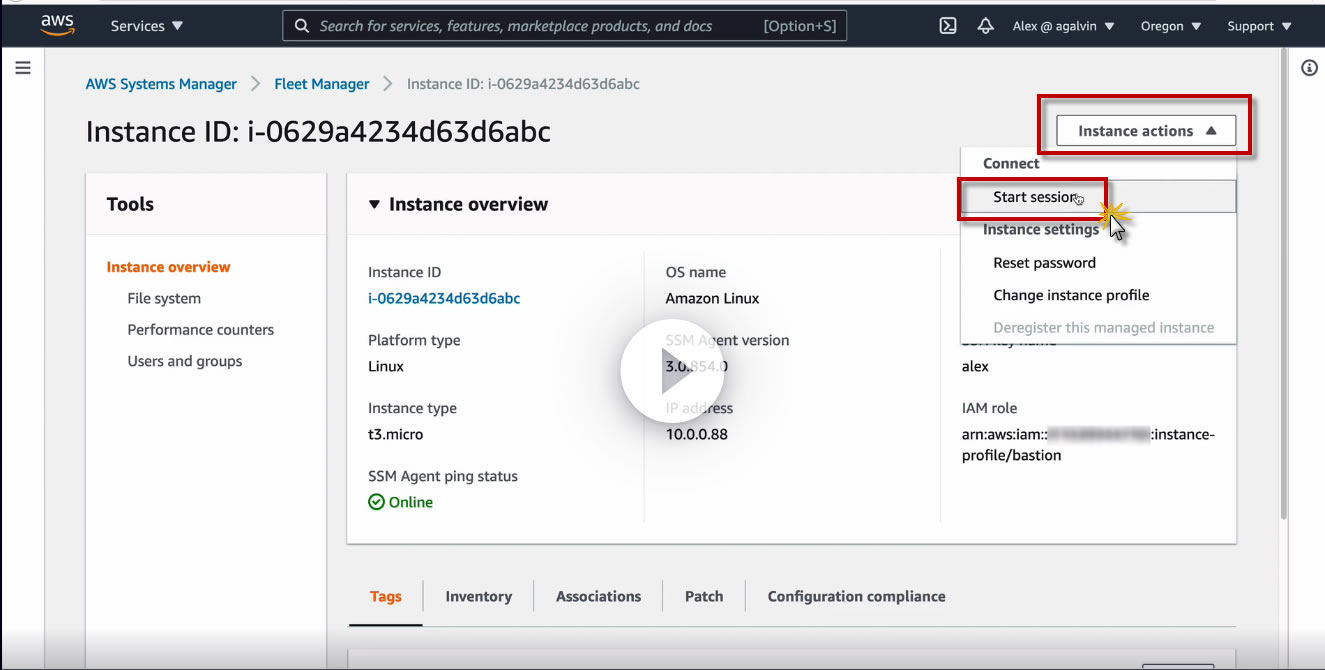1325x670 pixels.
Task: Click the key name value alex
Action: click(975, 366)
